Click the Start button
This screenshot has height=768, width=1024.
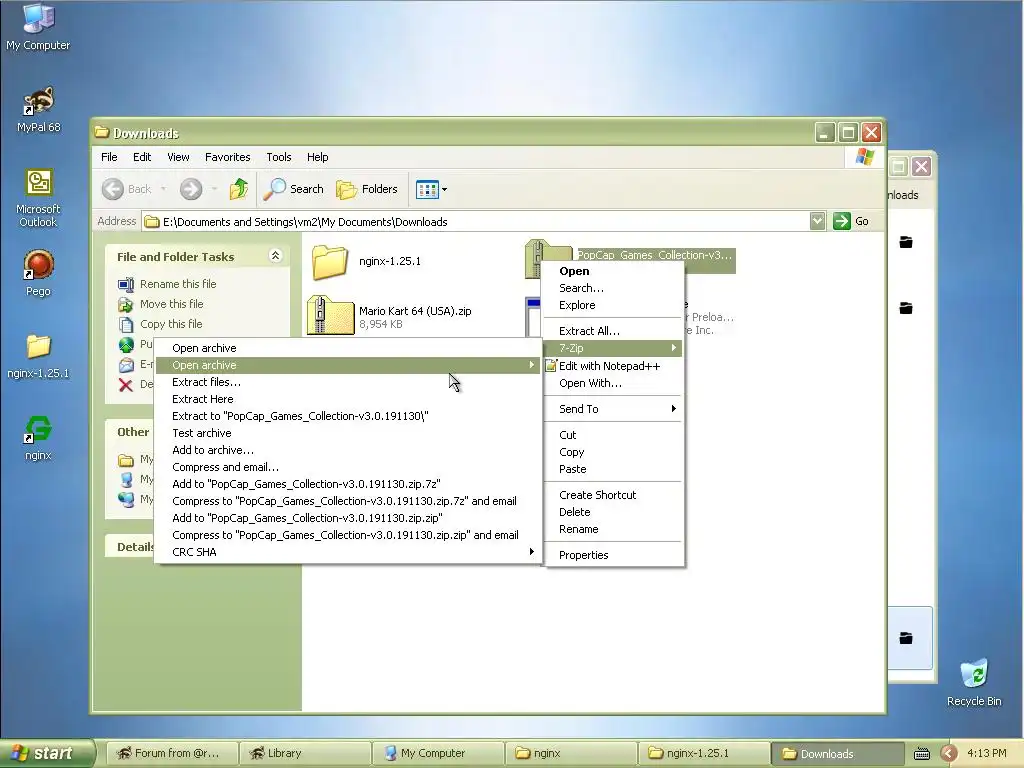tap(46, 753)
